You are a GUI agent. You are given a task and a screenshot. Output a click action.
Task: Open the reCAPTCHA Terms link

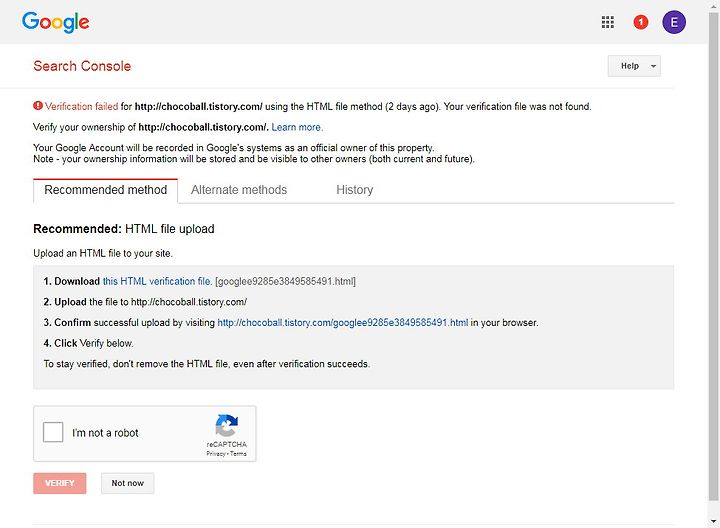[x=238, y=454]
